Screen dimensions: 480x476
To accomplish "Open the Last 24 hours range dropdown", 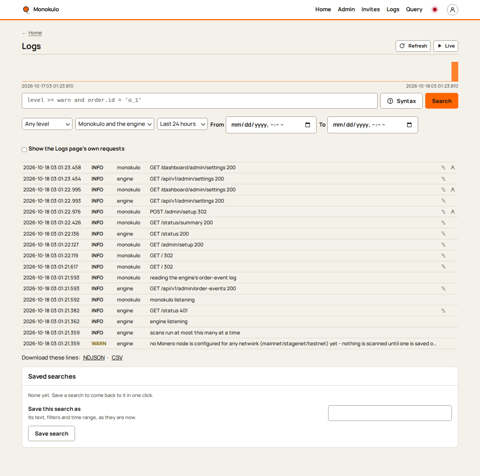I will [182, 124].
